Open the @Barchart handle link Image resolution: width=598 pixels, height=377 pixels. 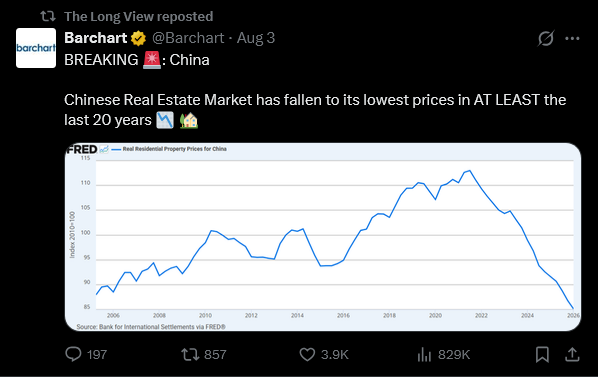tap(188, 38)
